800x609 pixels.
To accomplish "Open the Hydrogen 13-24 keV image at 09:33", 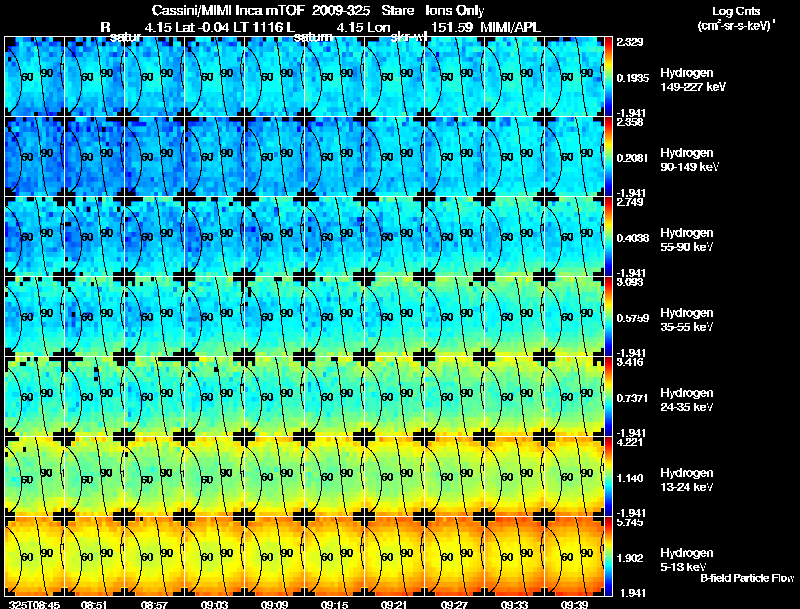I will [x=514, y=476].
